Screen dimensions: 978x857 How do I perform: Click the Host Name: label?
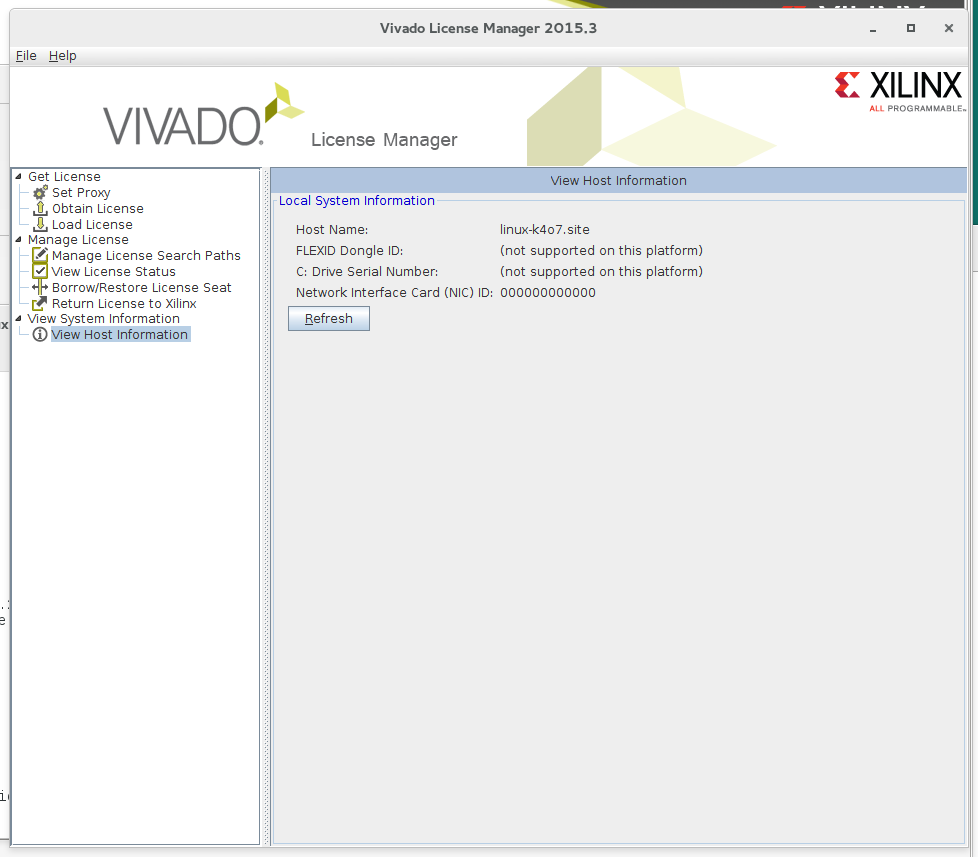click(x=332, y=230)
